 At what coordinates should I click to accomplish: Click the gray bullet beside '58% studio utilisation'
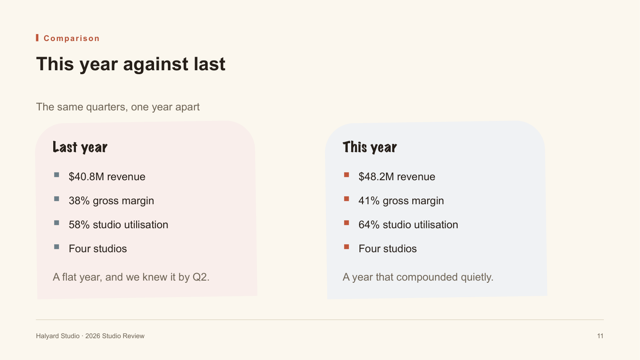click(x=56, y=223)
